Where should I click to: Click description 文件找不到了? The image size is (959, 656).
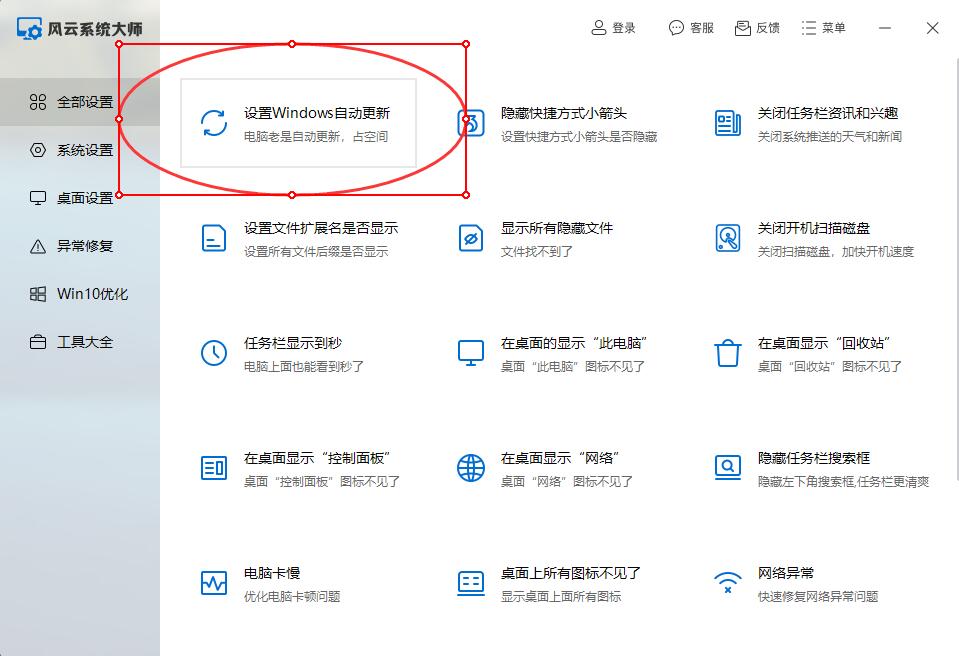(537, 251)
